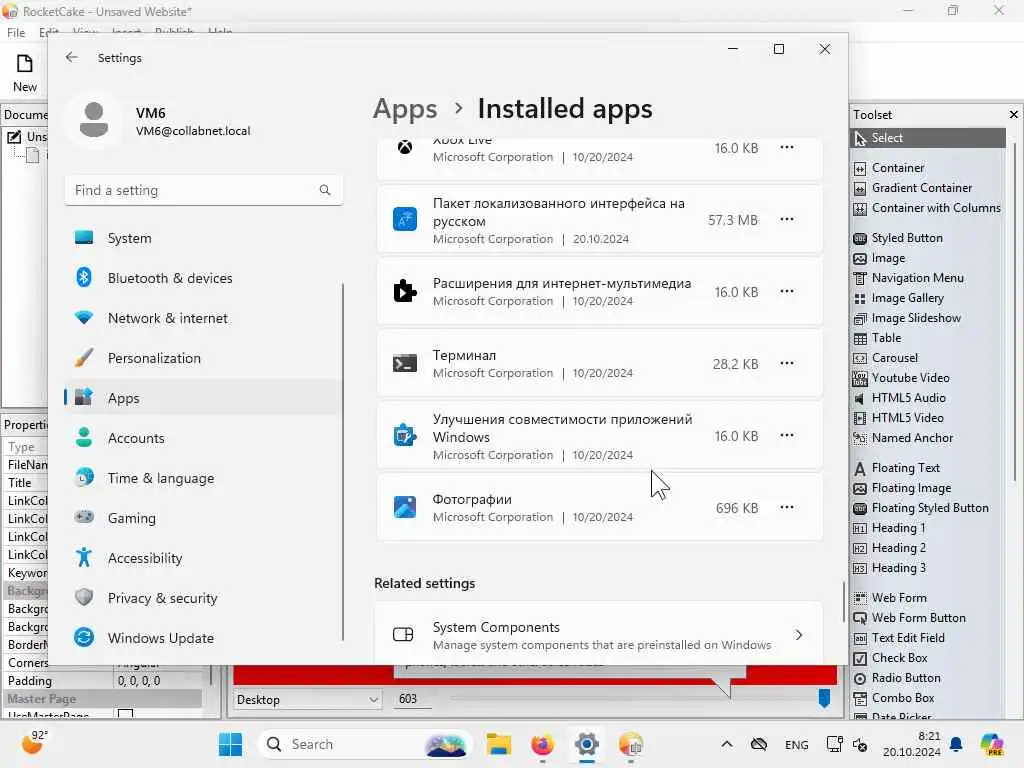
Task: Show hidden system tray icons
Action: (x=726, y=744)
